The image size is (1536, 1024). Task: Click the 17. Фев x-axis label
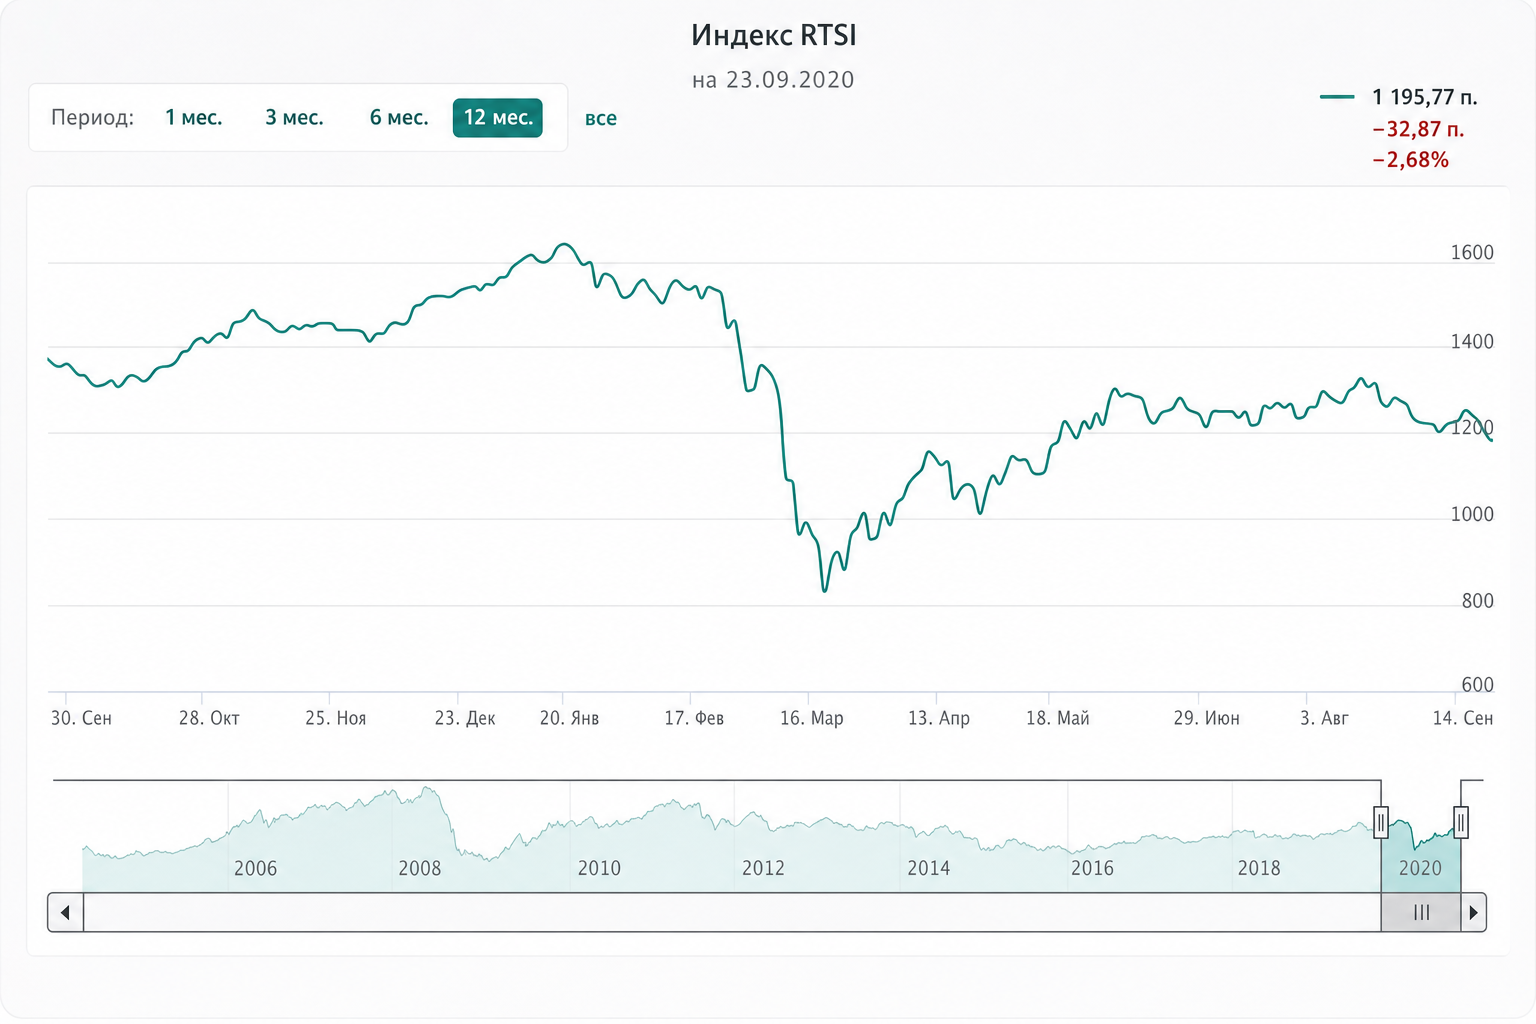pos(694,718)
